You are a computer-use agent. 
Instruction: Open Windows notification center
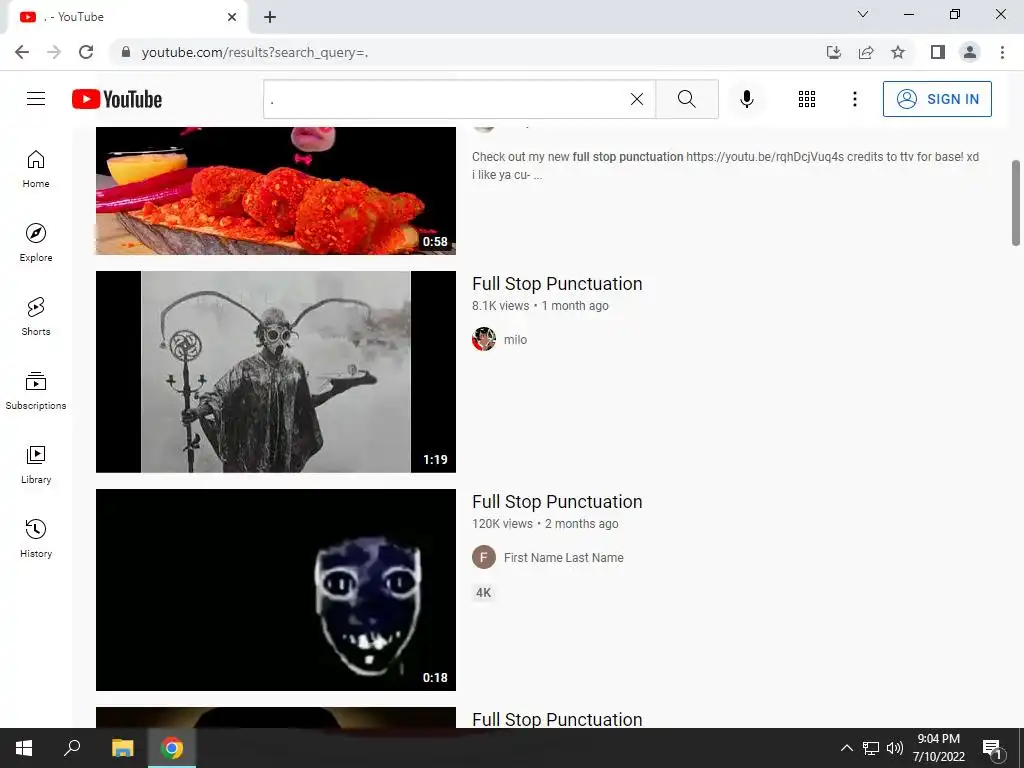pos(992,749)
